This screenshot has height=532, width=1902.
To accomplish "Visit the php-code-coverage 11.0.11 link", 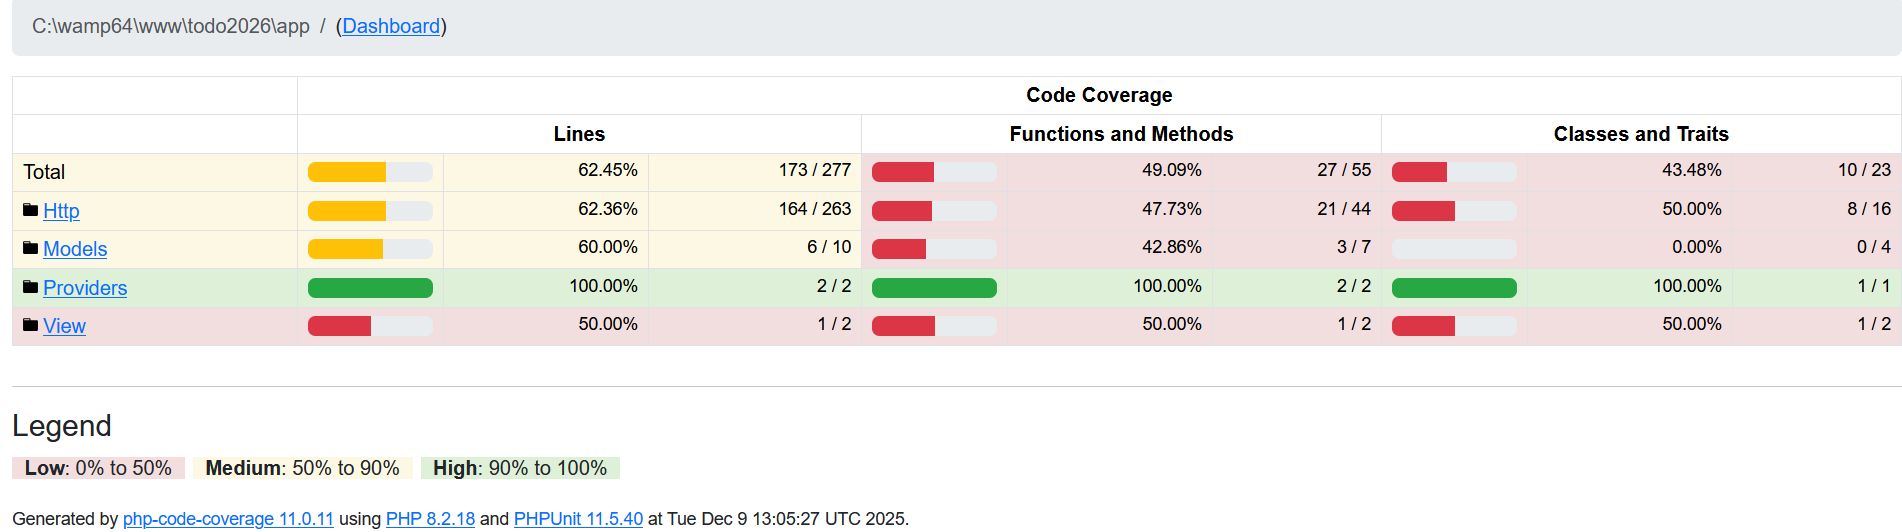I will (228, 519).
